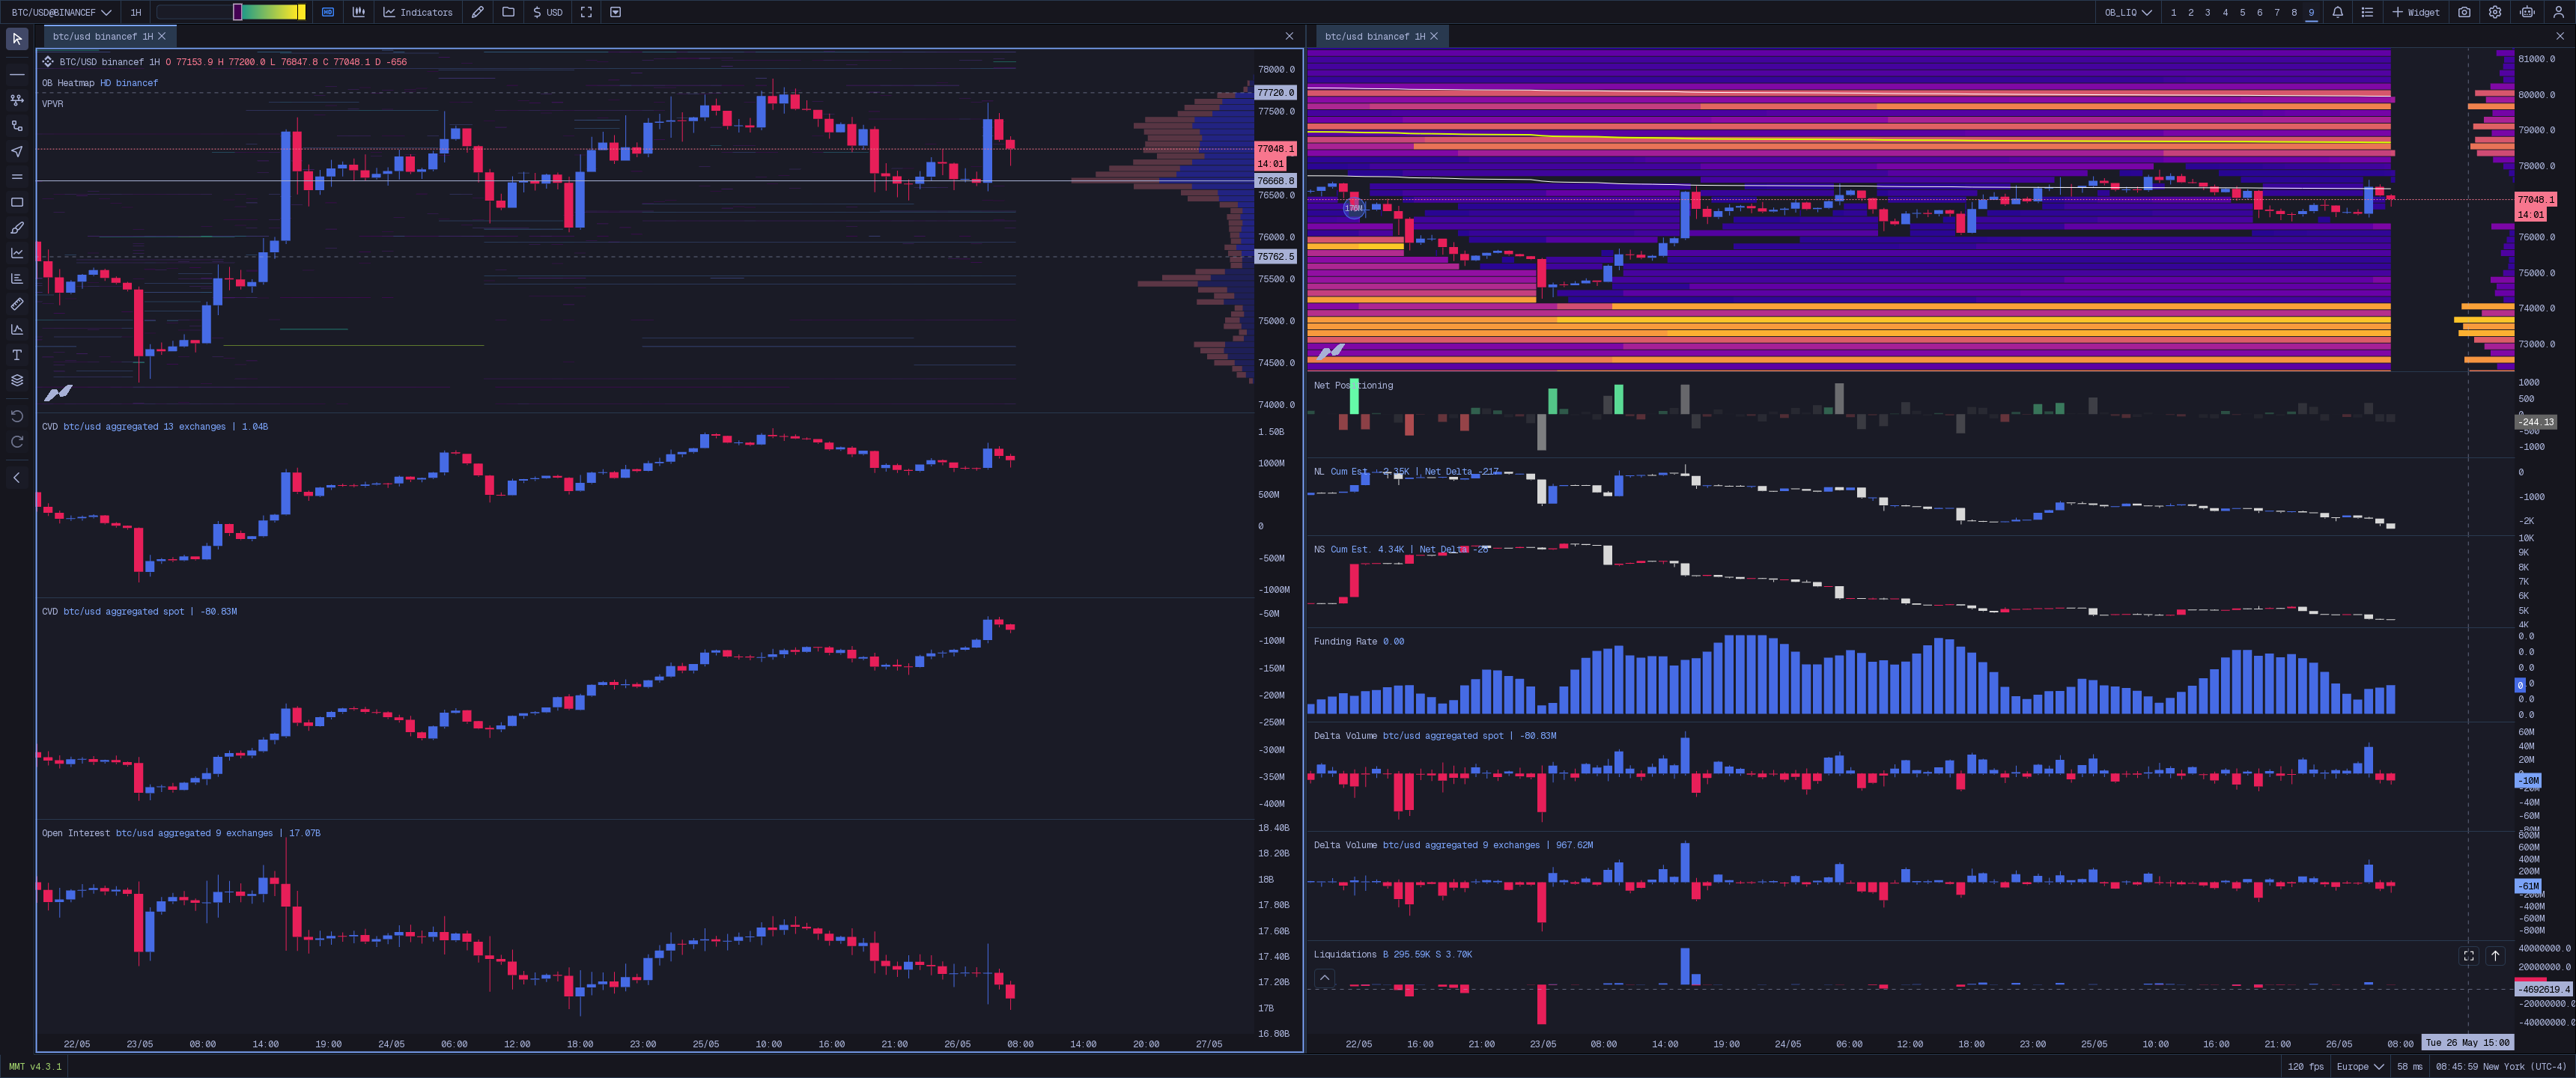Select the parallel lines channel tool
This screenshot has width=2576, height=1078.
(17, 177)
